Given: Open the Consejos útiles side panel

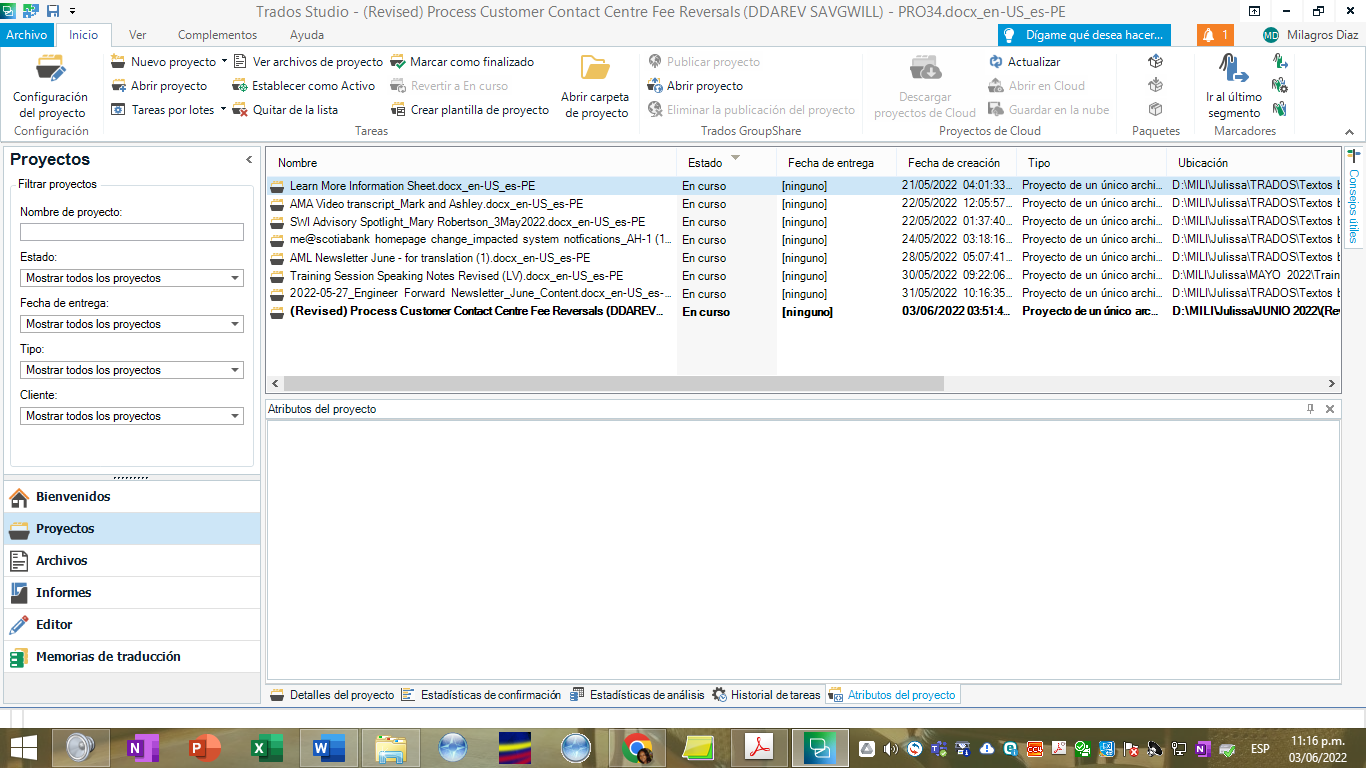Looking at the screenshot, I should (x=1354, y=198).
